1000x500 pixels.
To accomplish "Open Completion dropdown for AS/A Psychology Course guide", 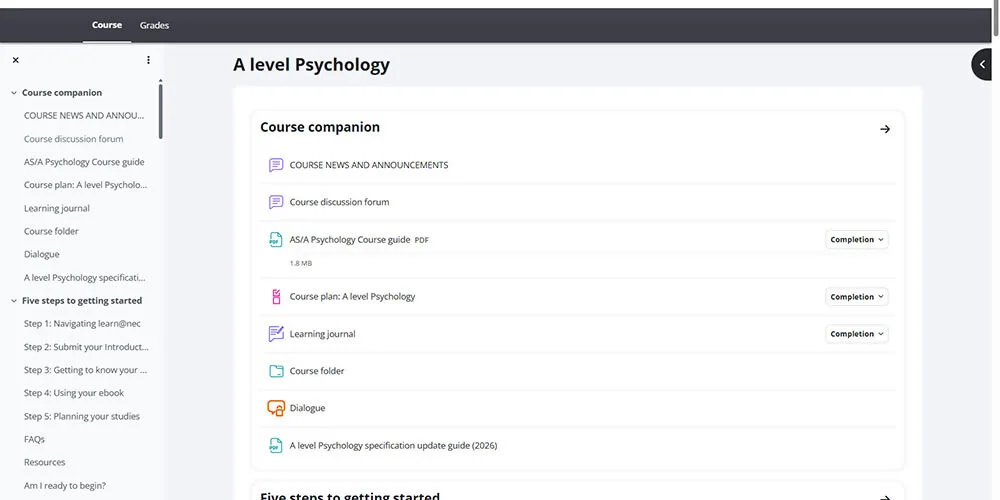I will tap(857, 240).
